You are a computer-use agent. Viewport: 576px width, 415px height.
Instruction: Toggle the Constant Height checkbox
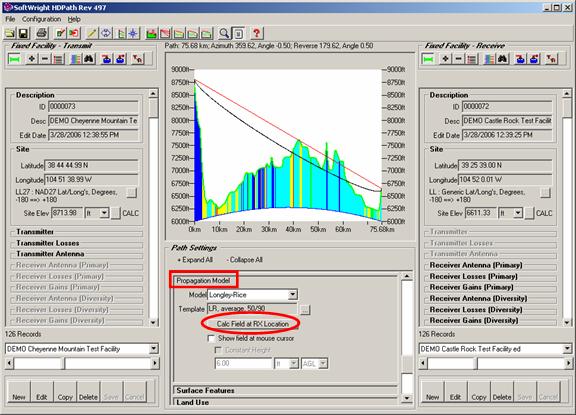[218, 350]
